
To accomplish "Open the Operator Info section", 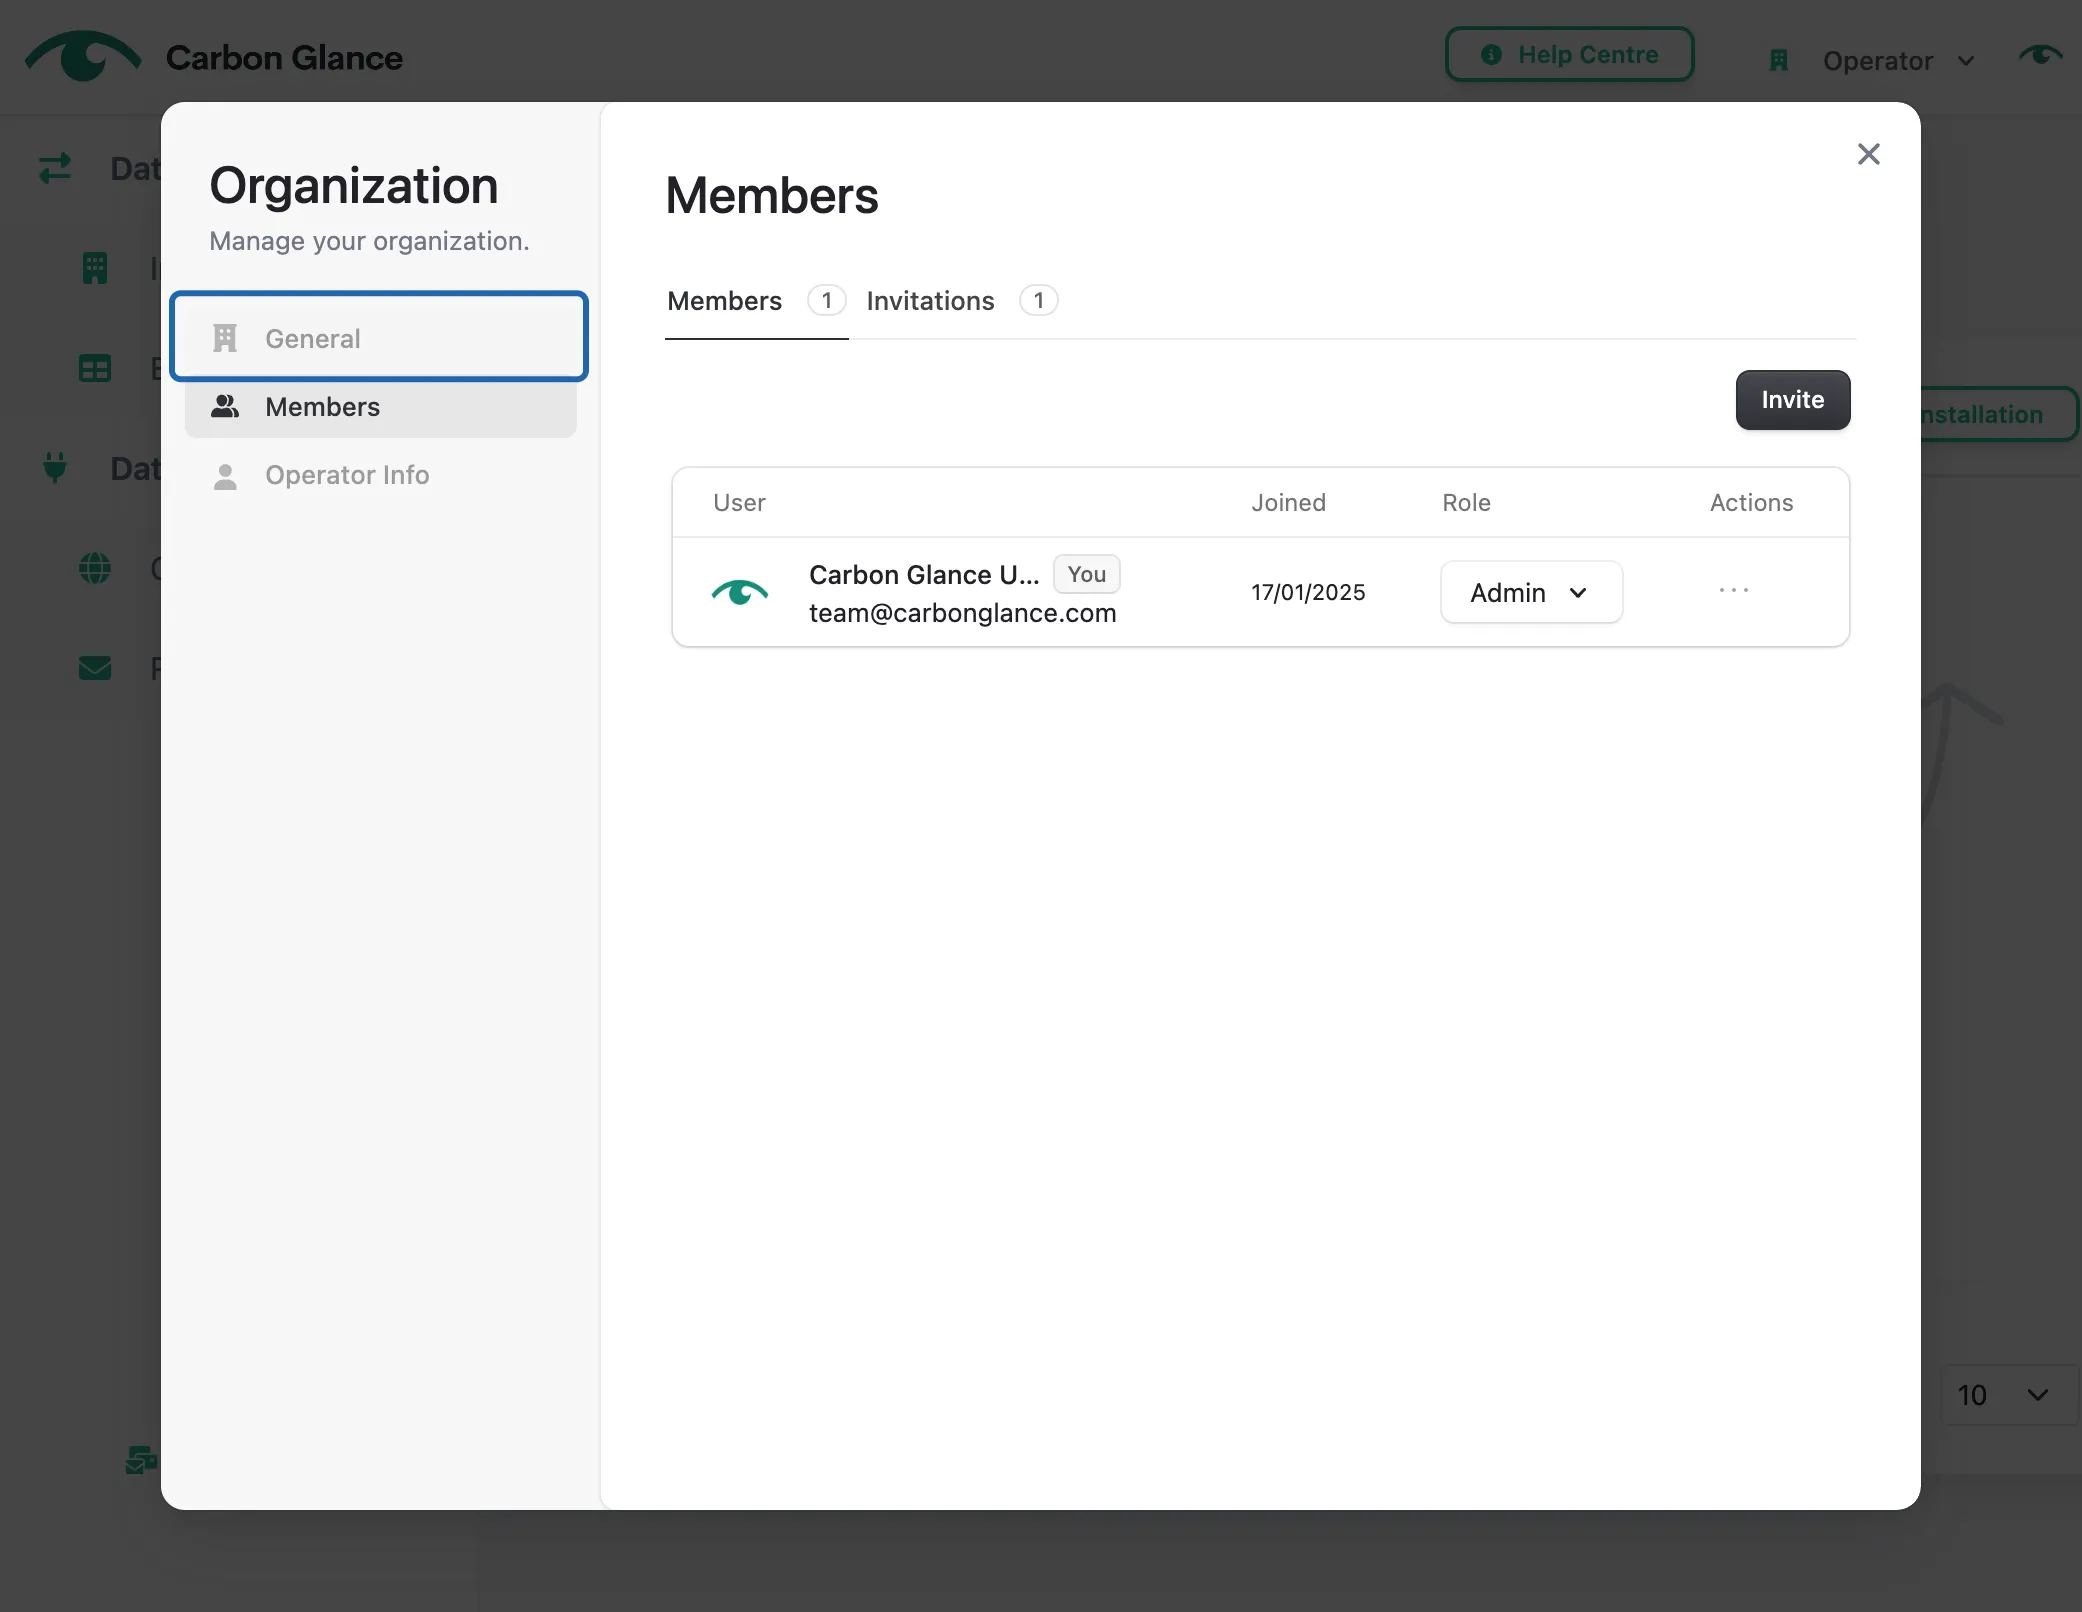I will 381,475.
